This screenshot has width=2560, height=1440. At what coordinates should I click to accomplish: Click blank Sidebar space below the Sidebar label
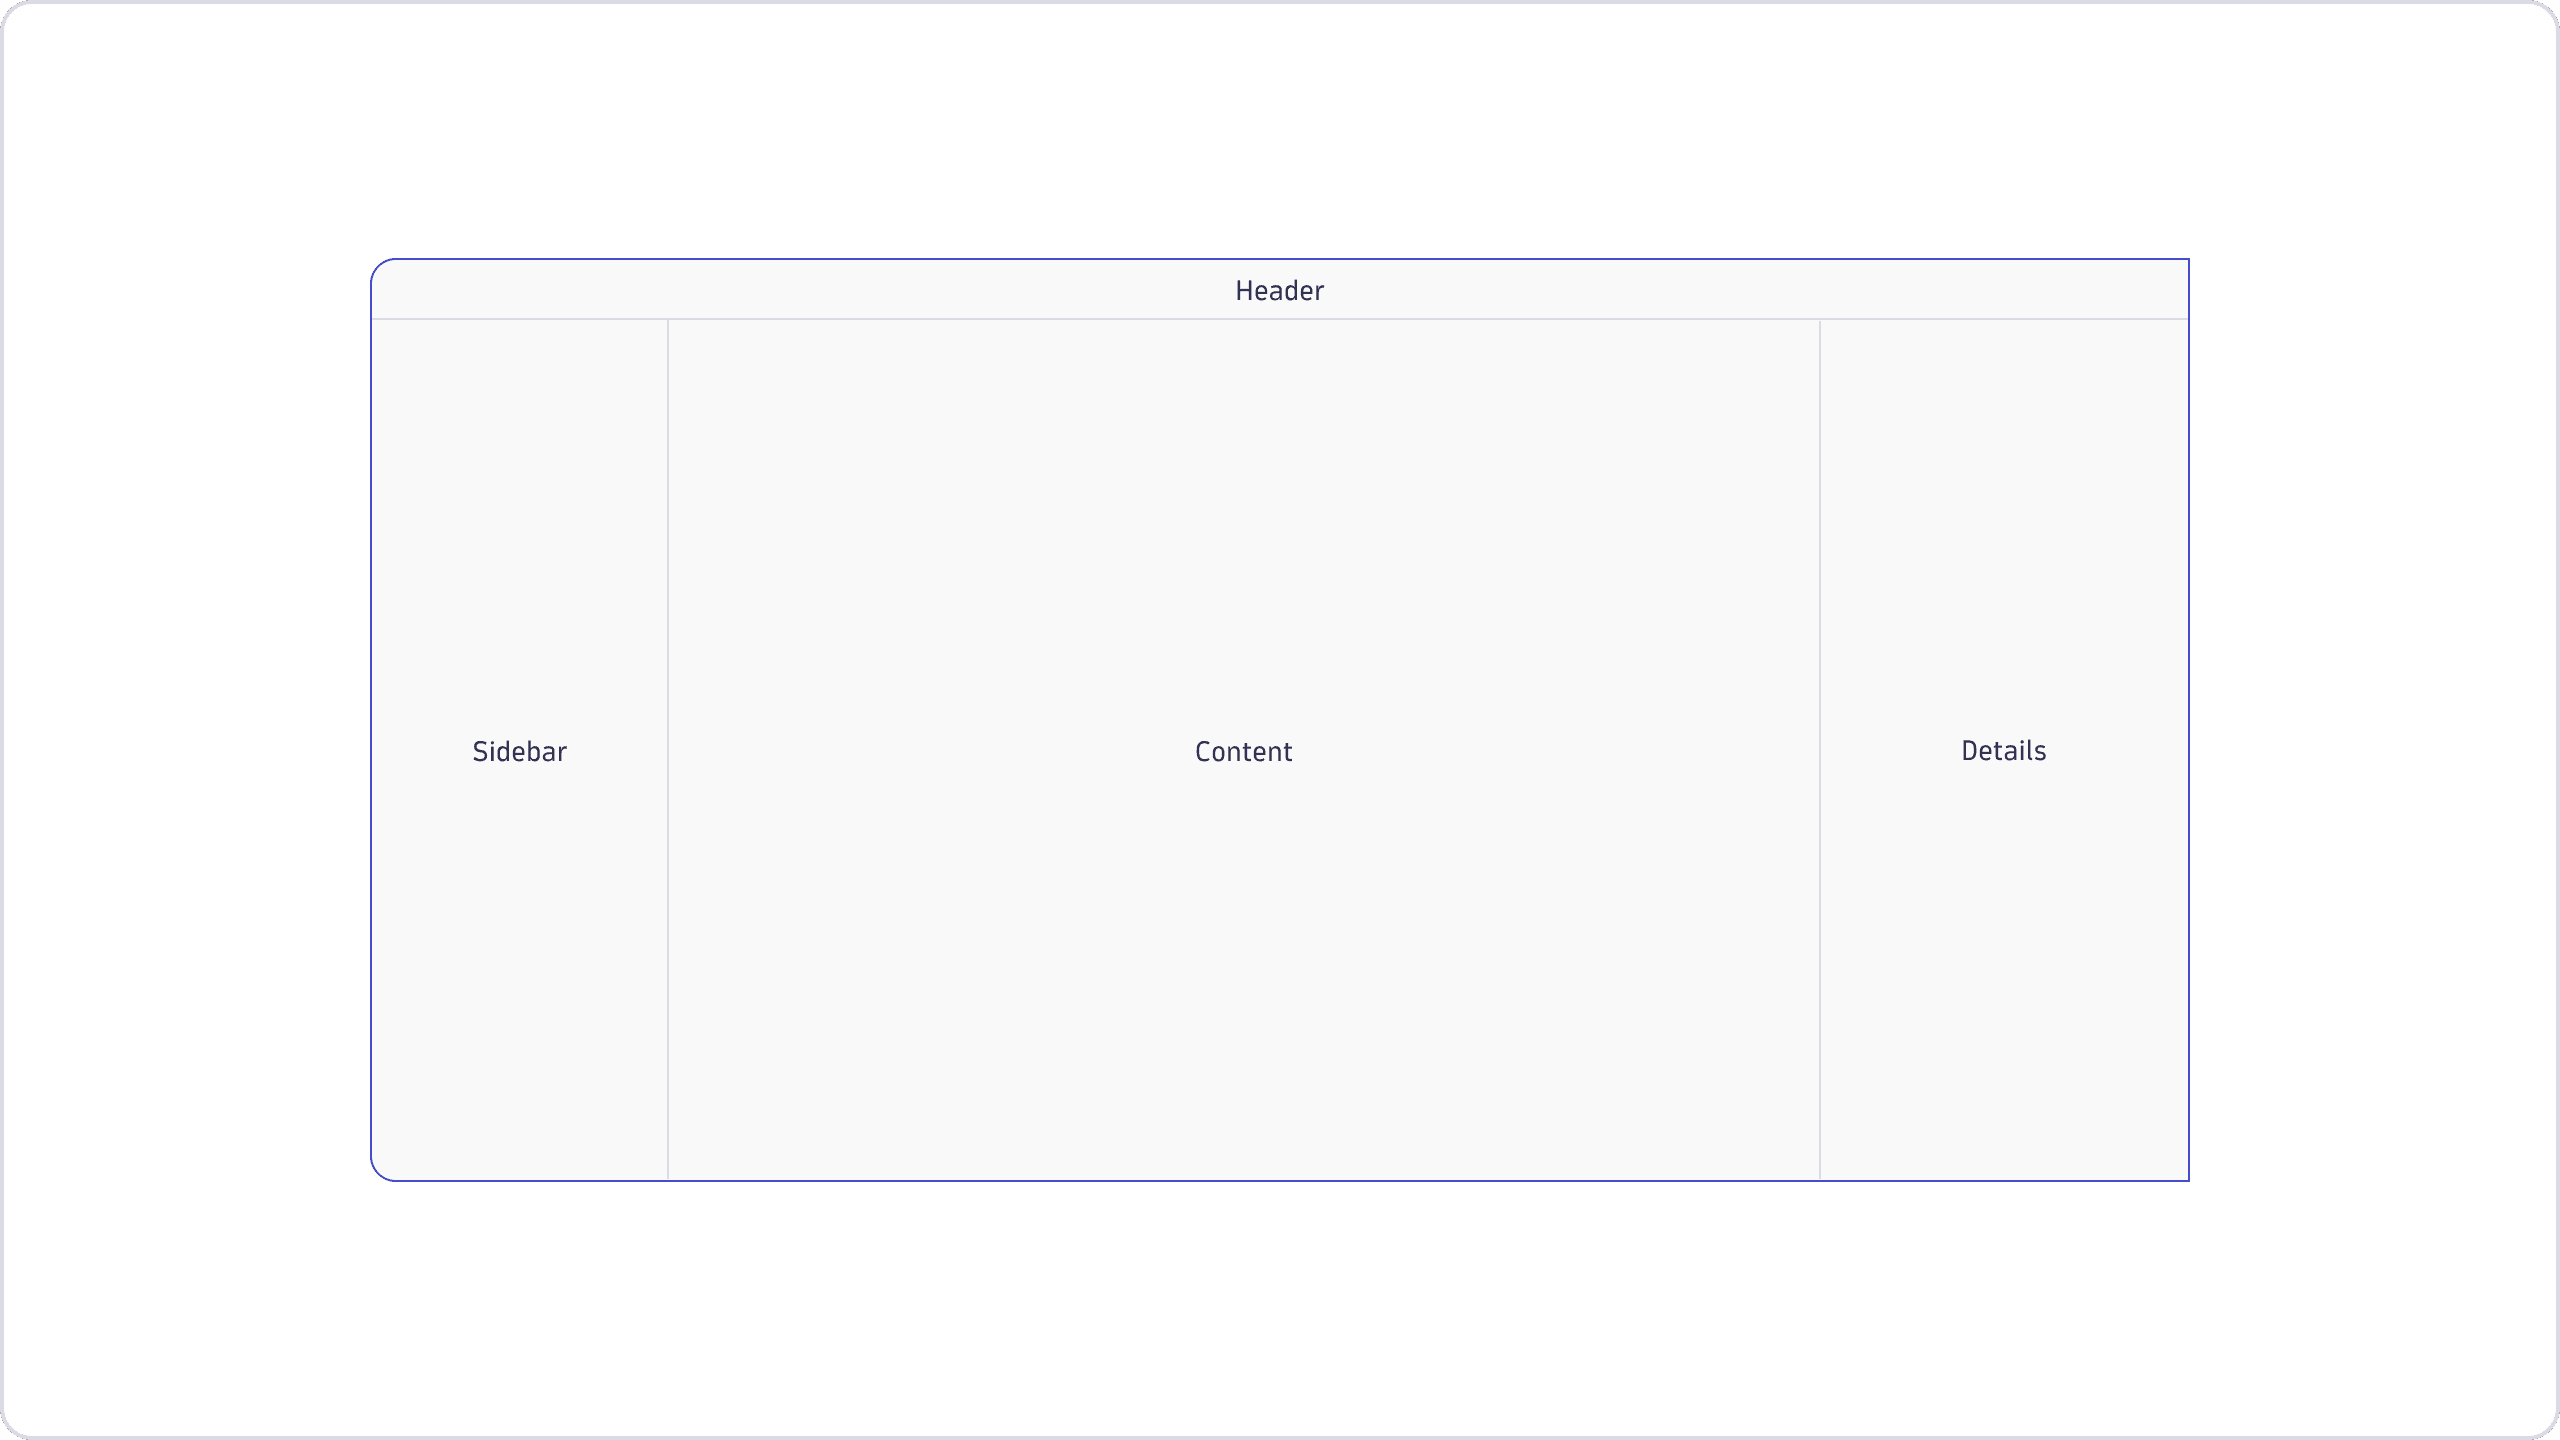coord(519,970)
